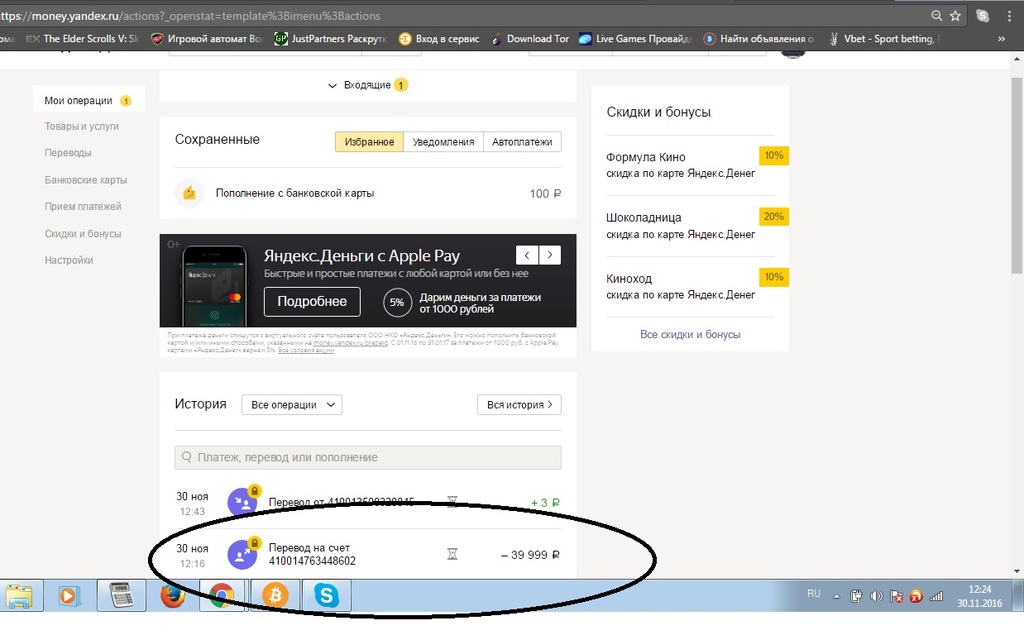Switch to the Уведомления tab
The height and width of the screenshot is (635, 1024).
[443, 142]
